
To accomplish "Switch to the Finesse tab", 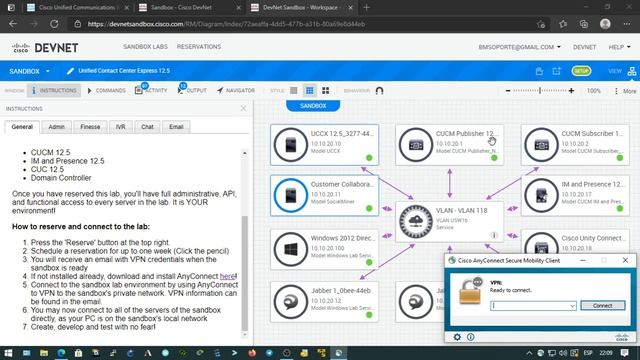I will pos(90,127).
